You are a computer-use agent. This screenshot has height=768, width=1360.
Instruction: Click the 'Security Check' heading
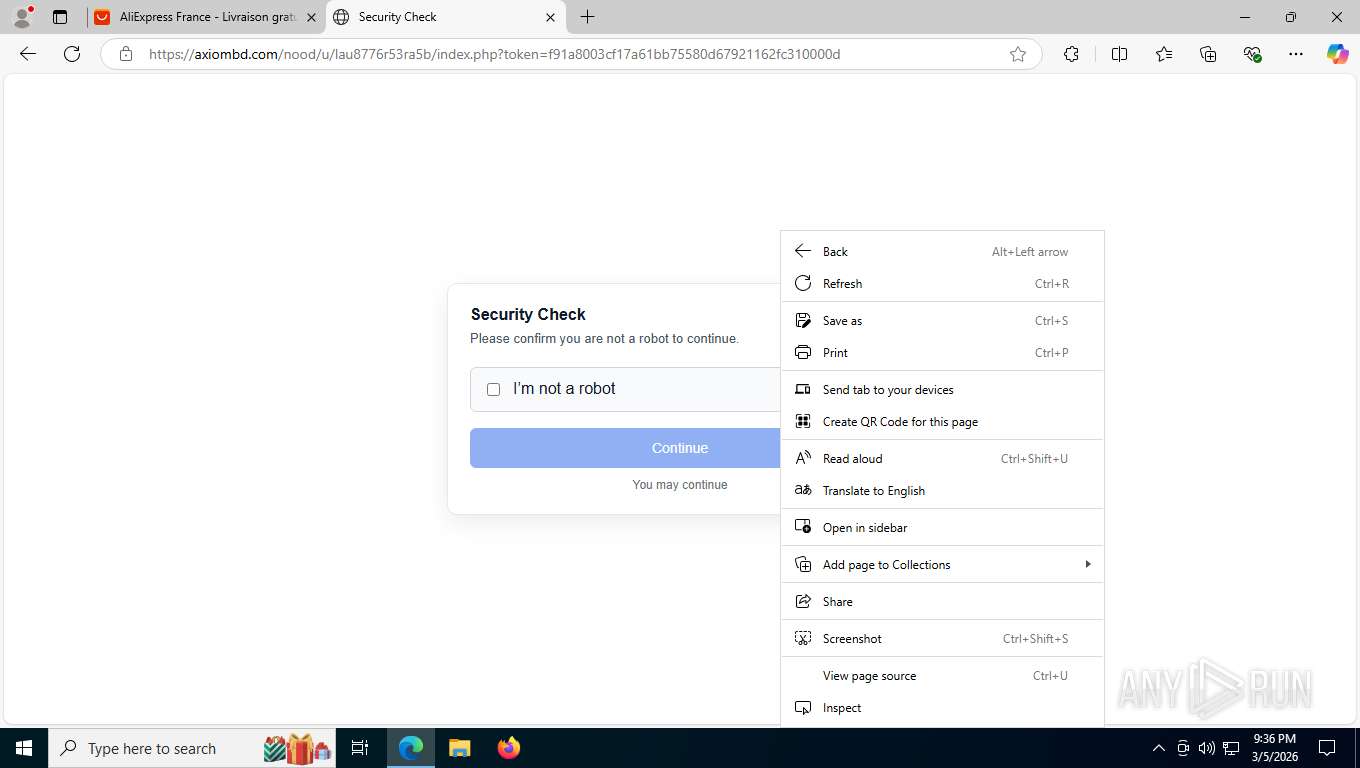point(528,314)
